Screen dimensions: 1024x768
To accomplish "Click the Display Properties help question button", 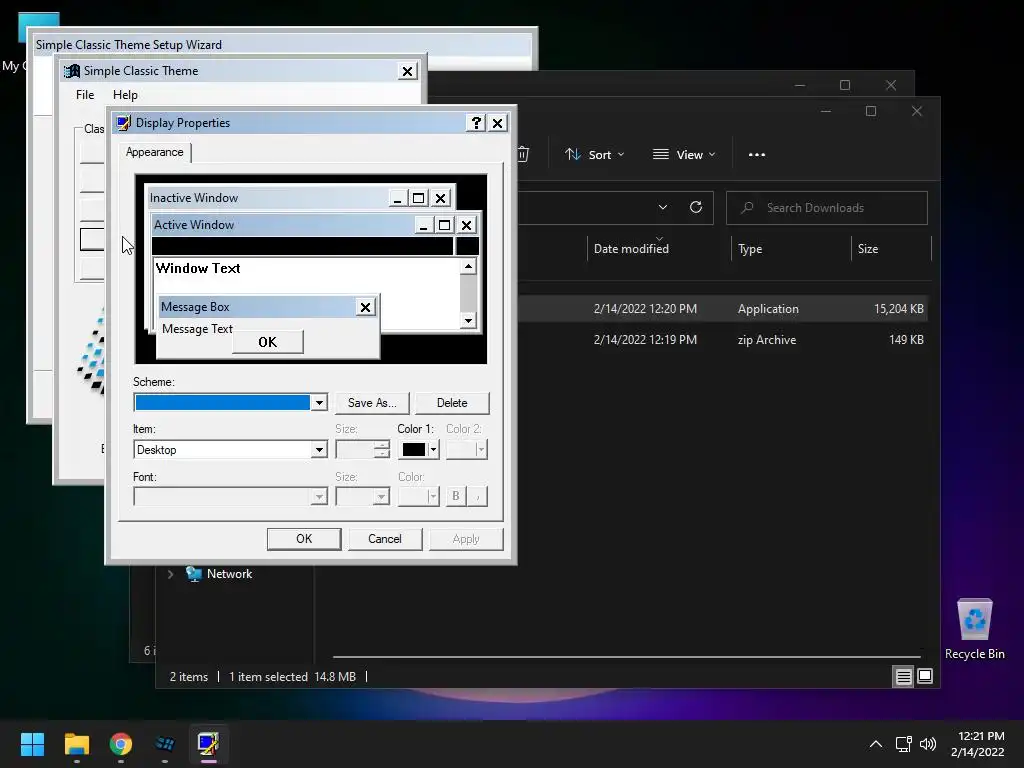I will coord(476,123).
